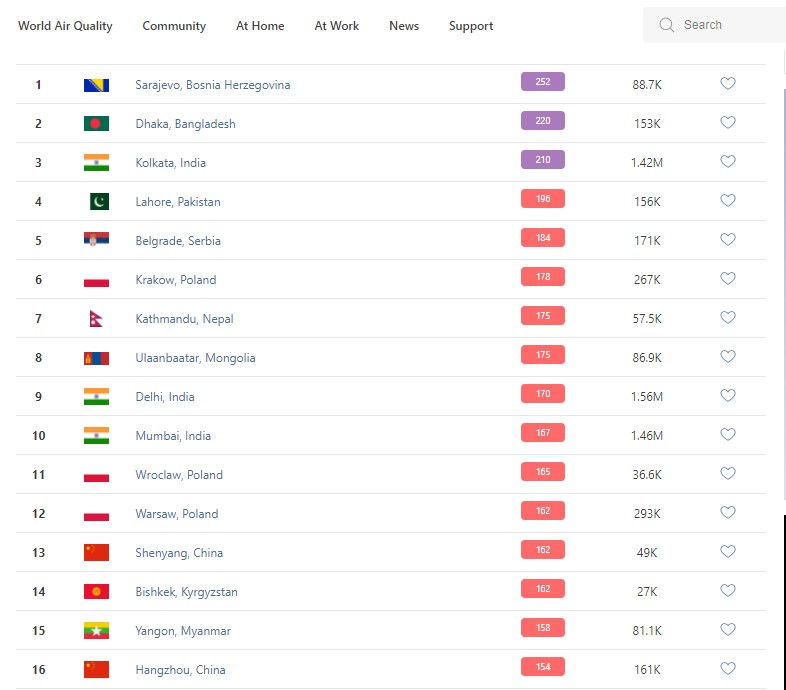Click the purple 252 AQI badge
The image size is (786, 690).
coord(543,82)
